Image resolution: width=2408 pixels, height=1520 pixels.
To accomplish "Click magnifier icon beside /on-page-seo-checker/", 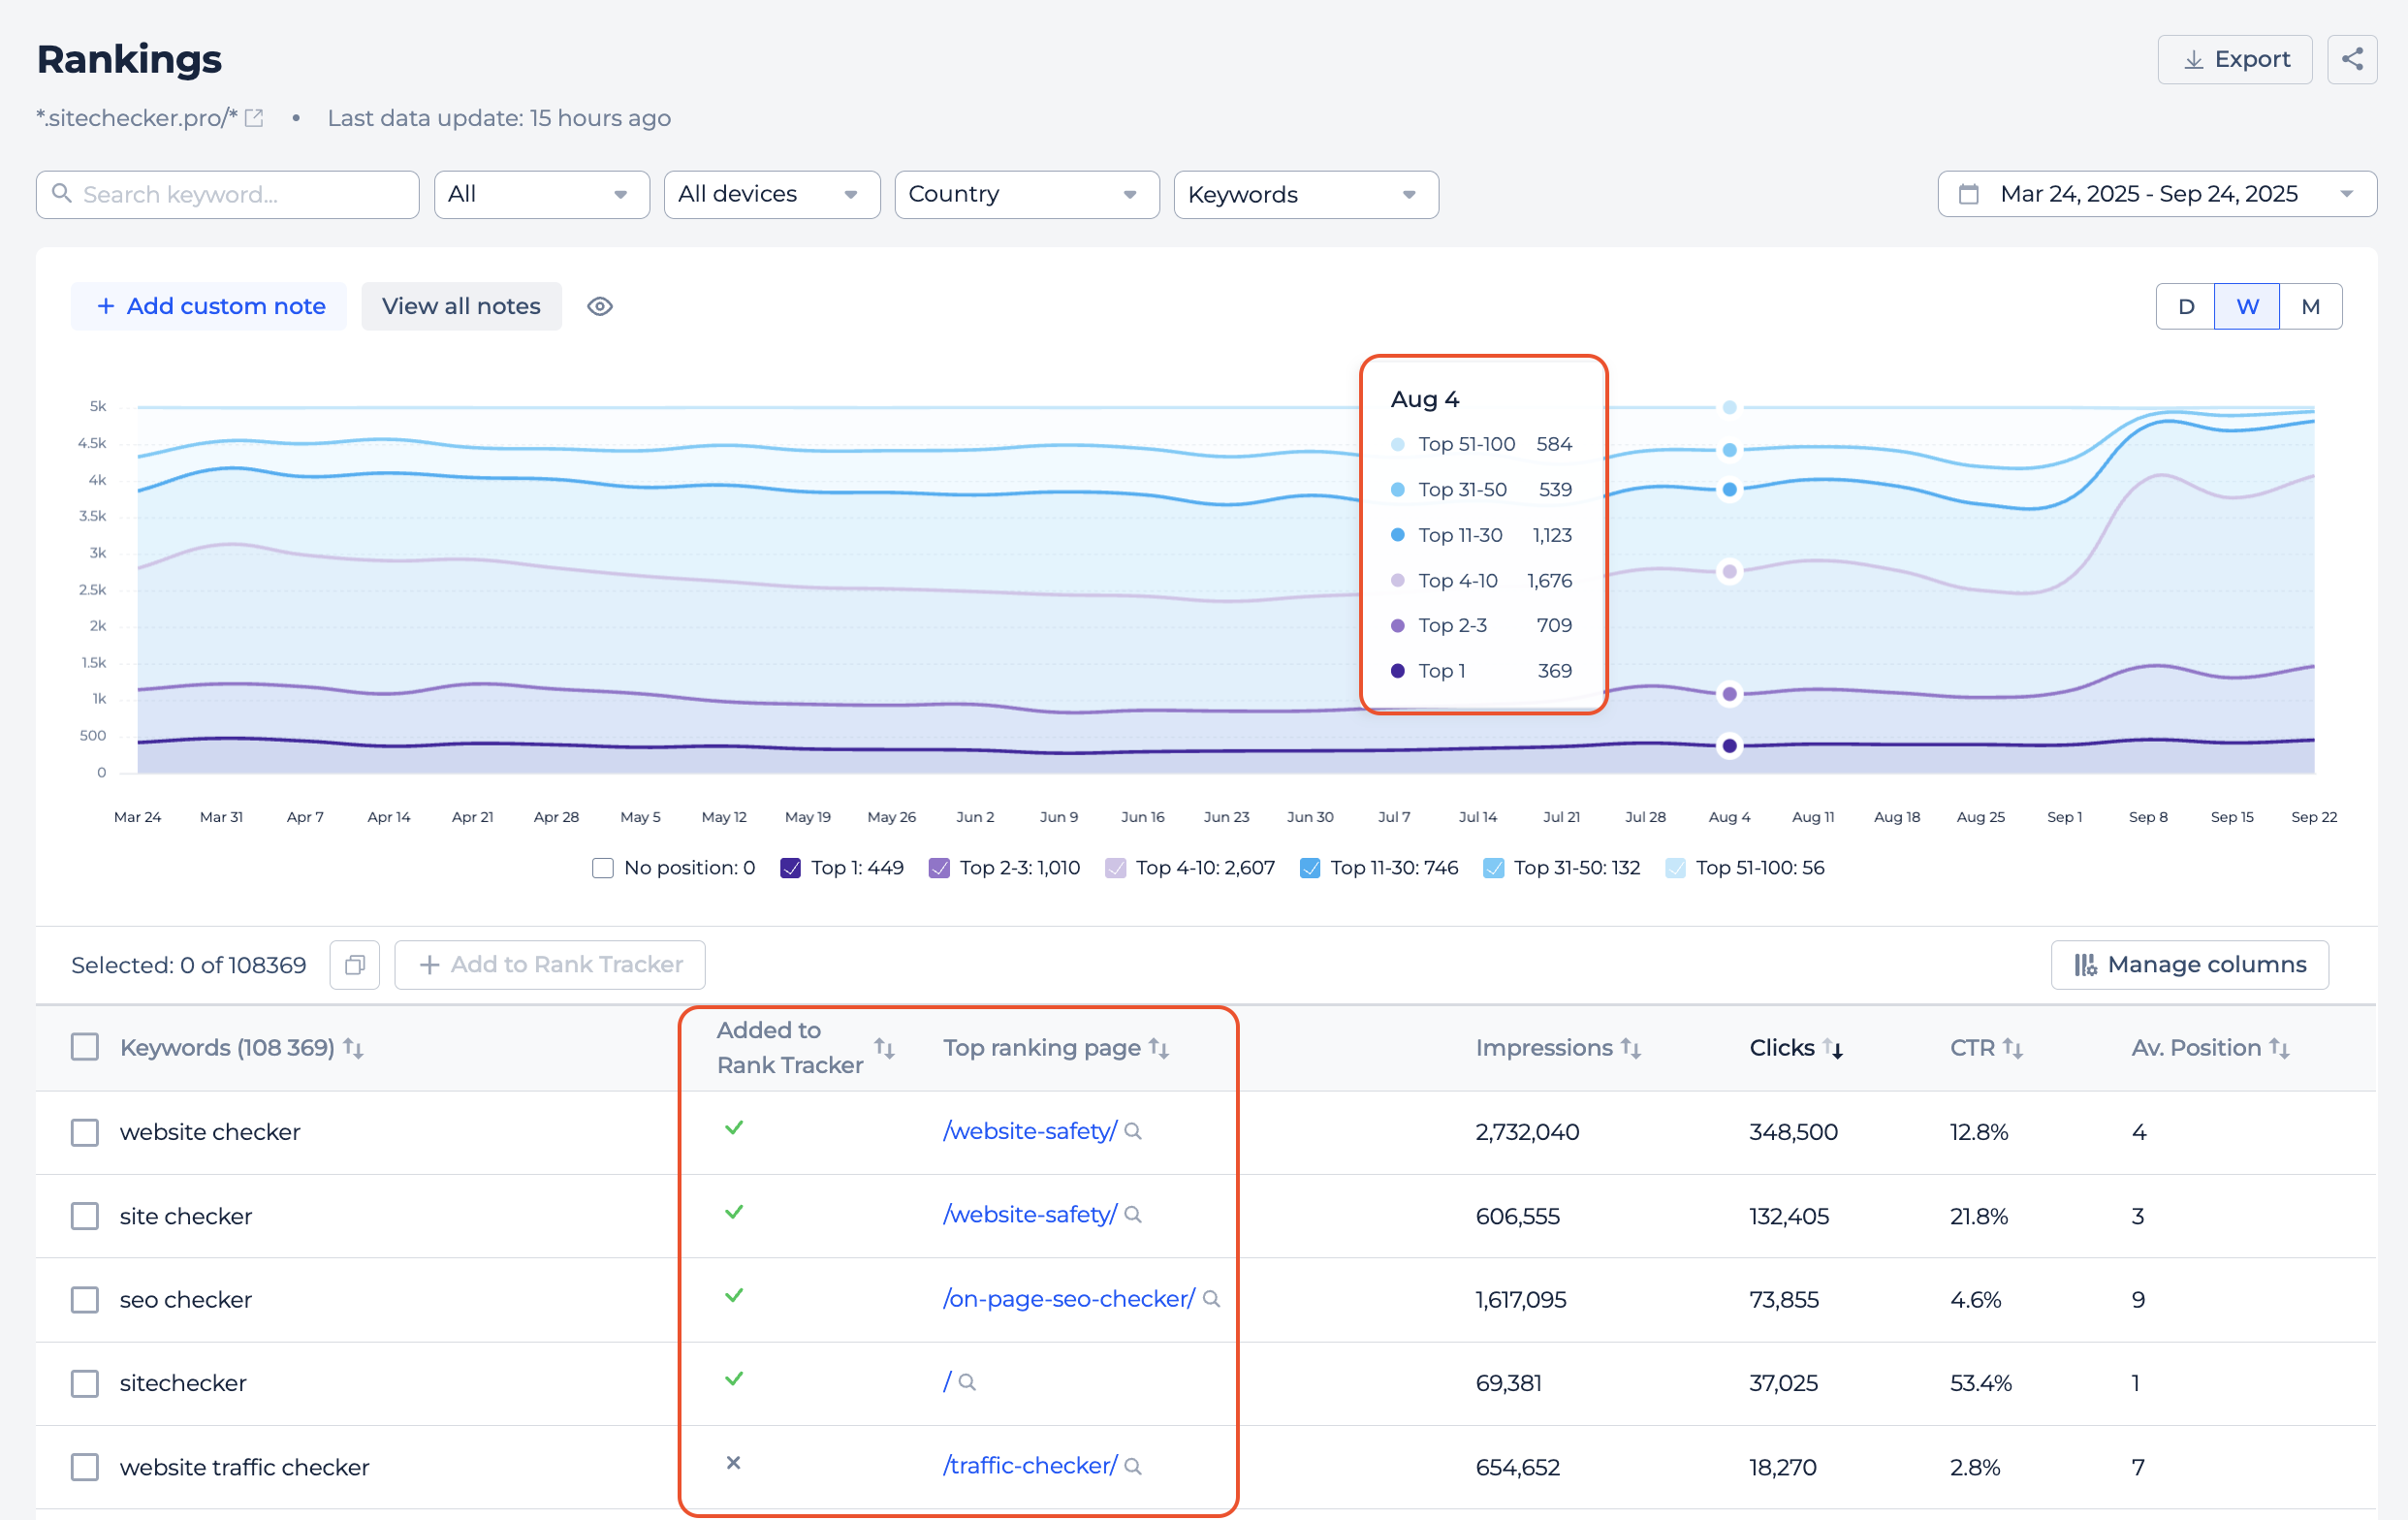I will click(1211, 1298).
